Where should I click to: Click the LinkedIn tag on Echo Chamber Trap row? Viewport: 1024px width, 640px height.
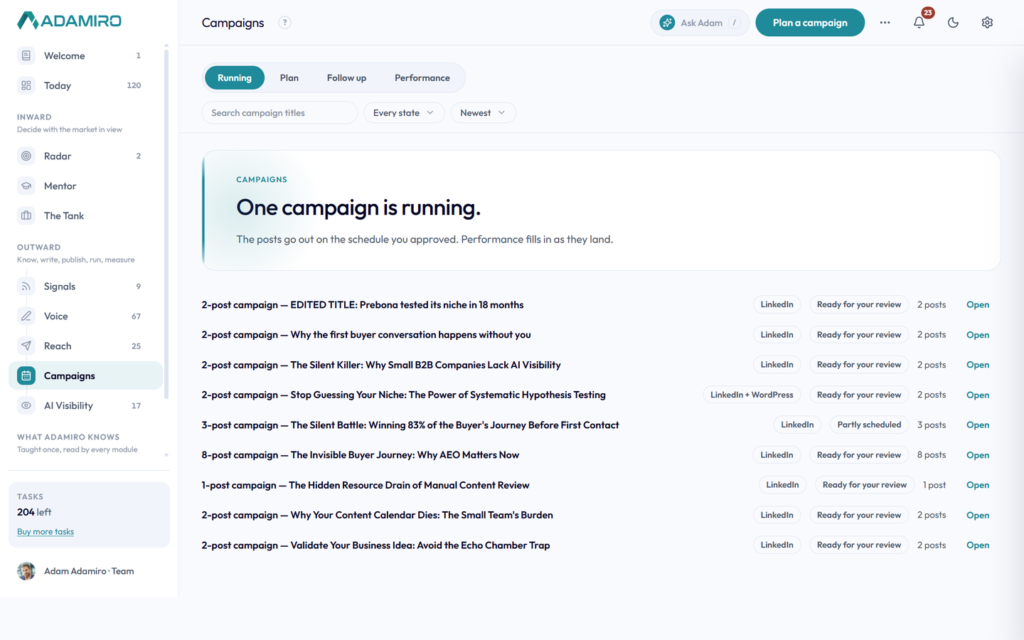coord(776,545)
